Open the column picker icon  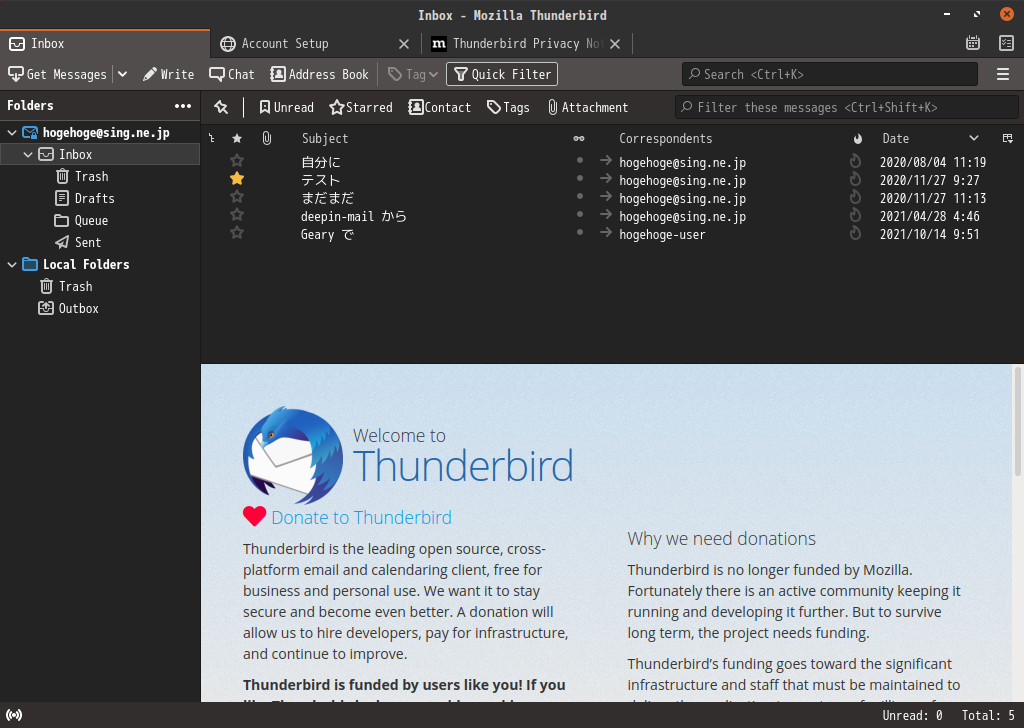click(1008, 138)
